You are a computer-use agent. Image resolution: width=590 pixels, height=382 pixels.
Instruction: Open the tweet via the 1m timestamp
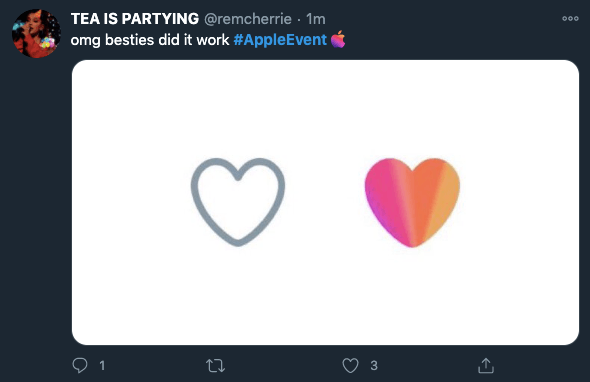(x=316, y=19)
